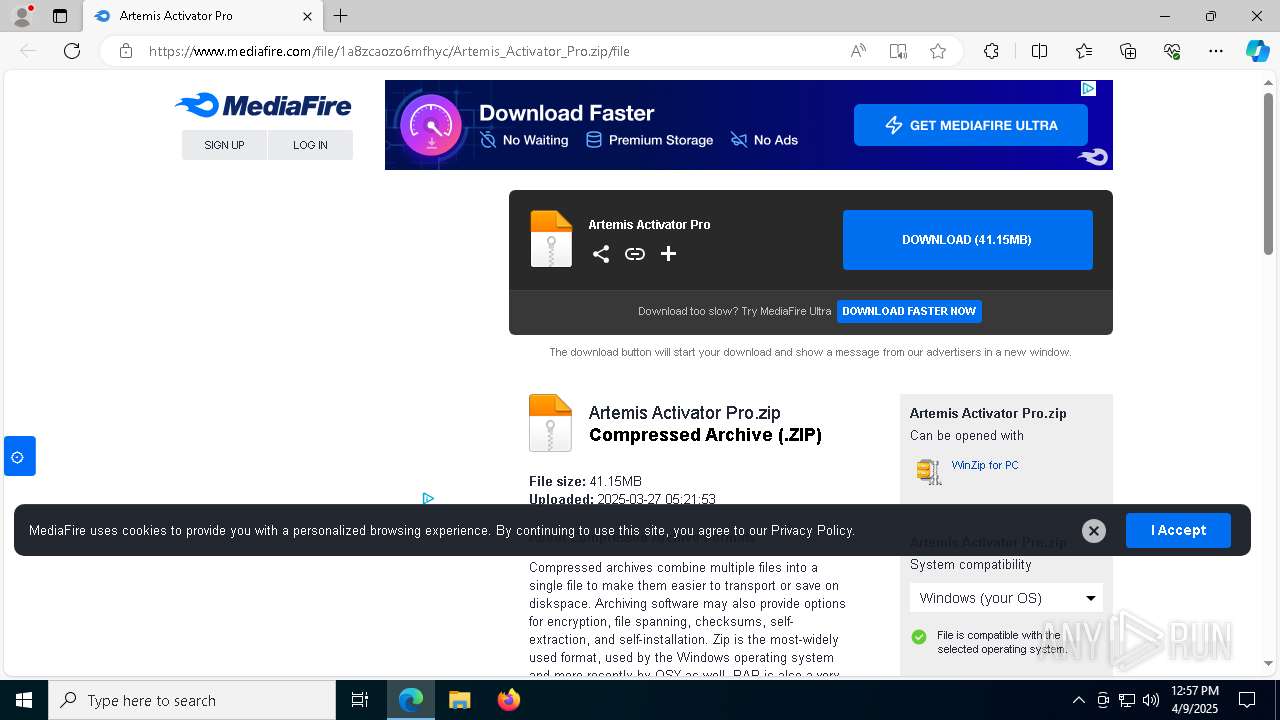The height and width of the screenshot is (720, 1280).
Task: Expand Windows (your OS) dropdown
Action: point(1006,598)
